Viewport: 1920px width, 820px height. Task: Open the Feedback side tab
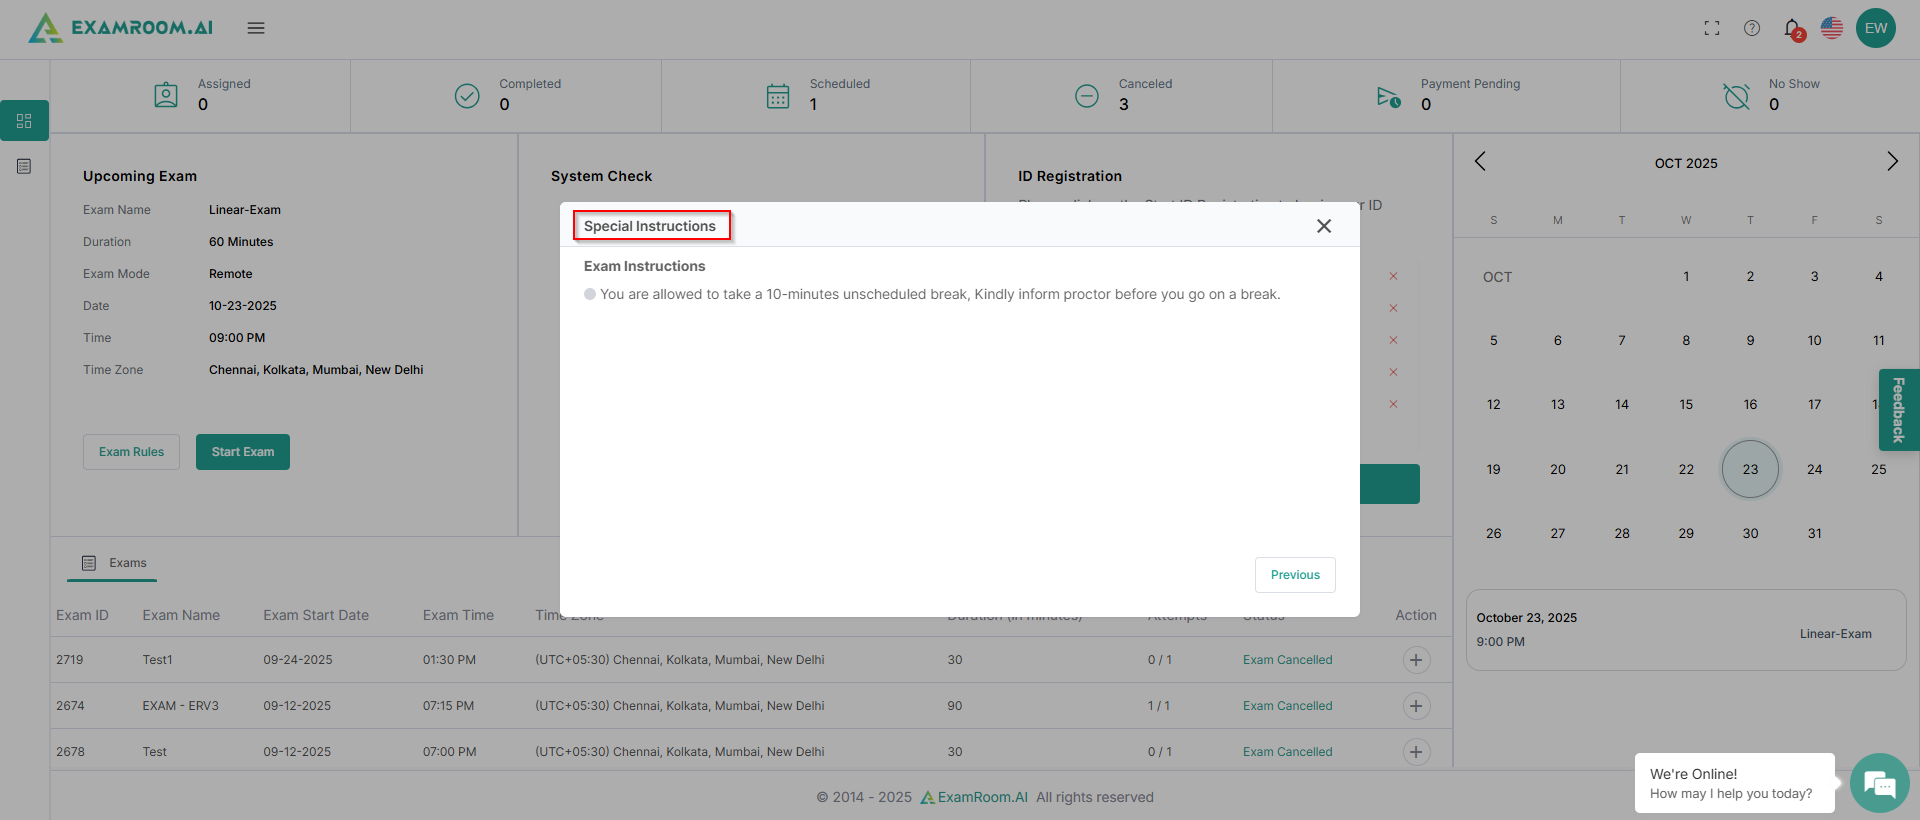[1898, 410]
